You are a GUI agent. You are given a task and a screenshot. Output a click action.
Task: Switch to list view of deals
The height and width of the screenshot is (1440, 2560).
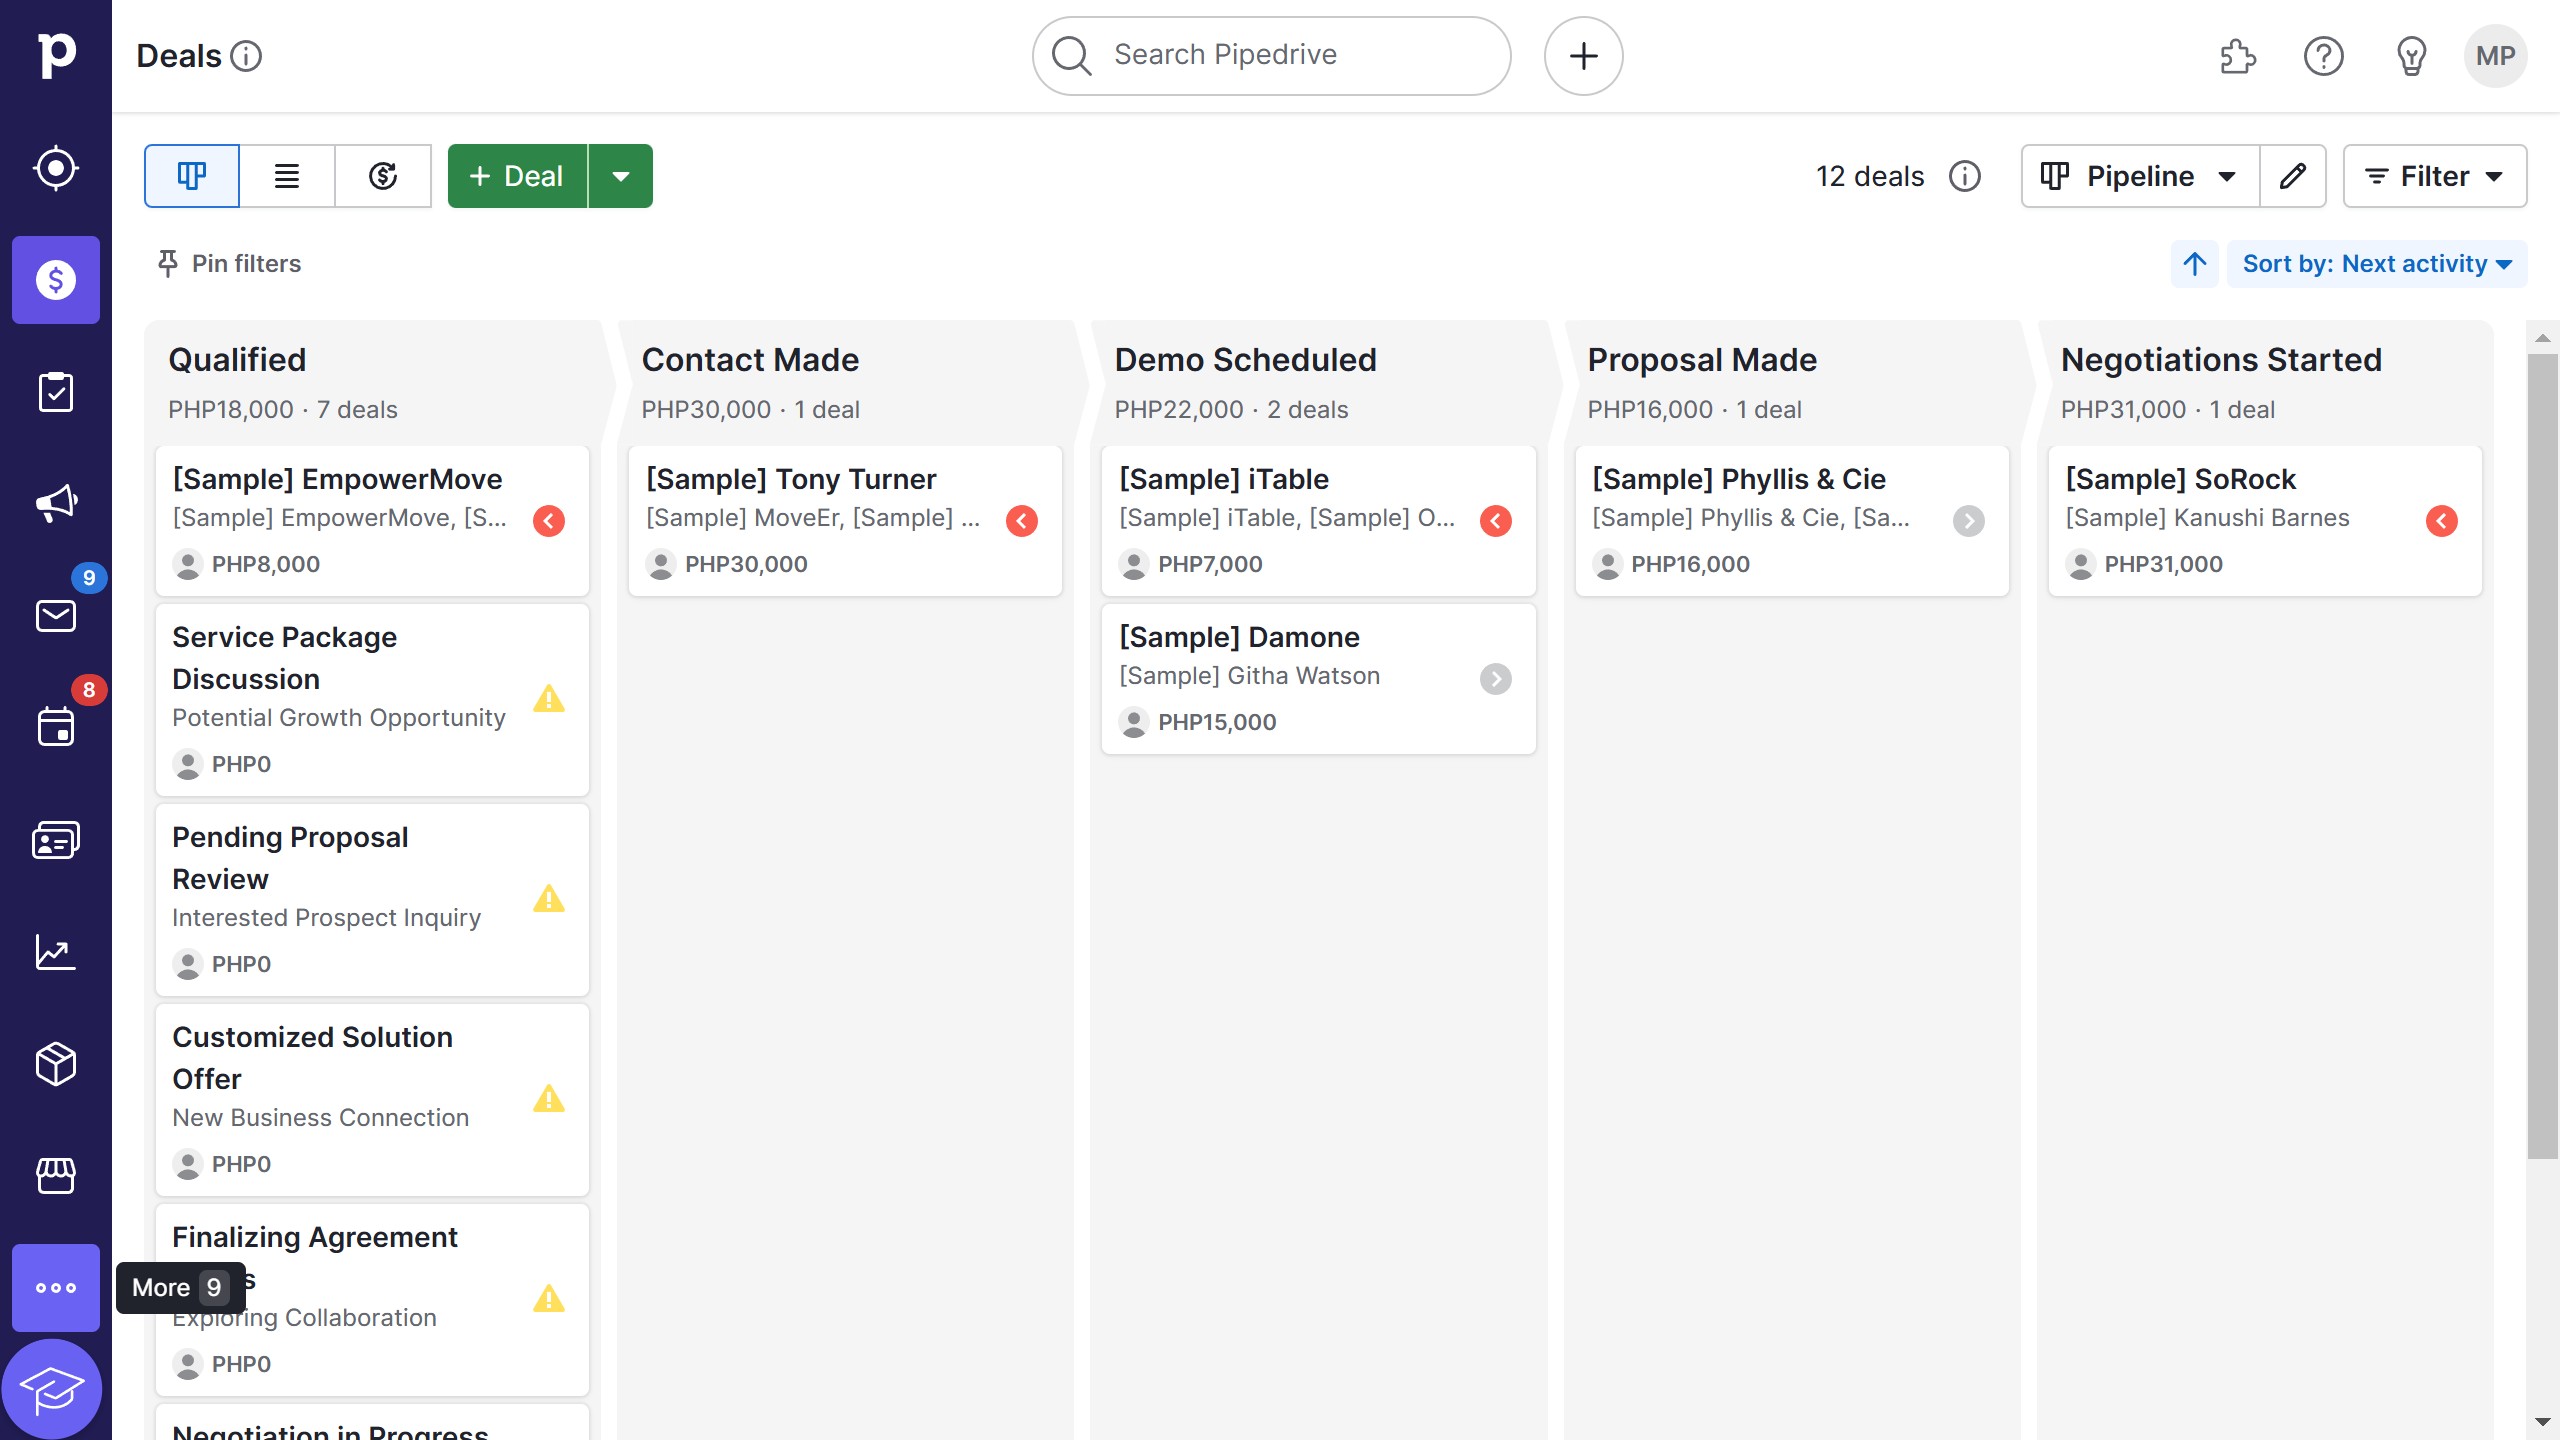coord(287,175)
